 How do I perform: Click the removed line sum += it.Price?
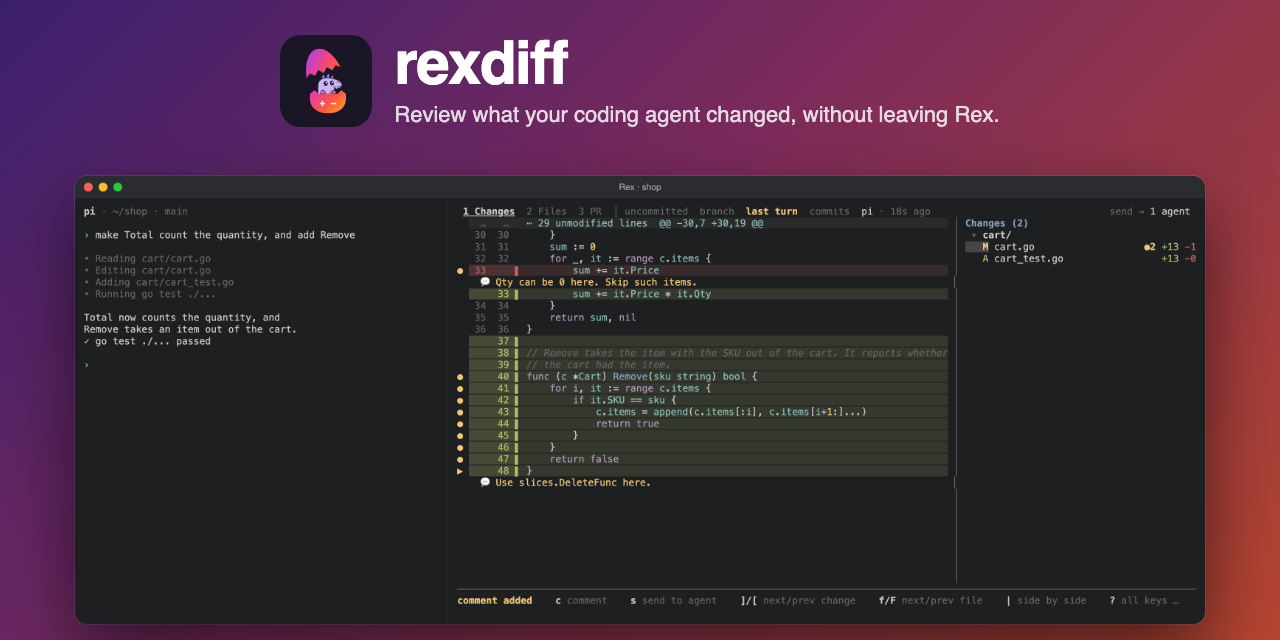click(x=616, y=271)
